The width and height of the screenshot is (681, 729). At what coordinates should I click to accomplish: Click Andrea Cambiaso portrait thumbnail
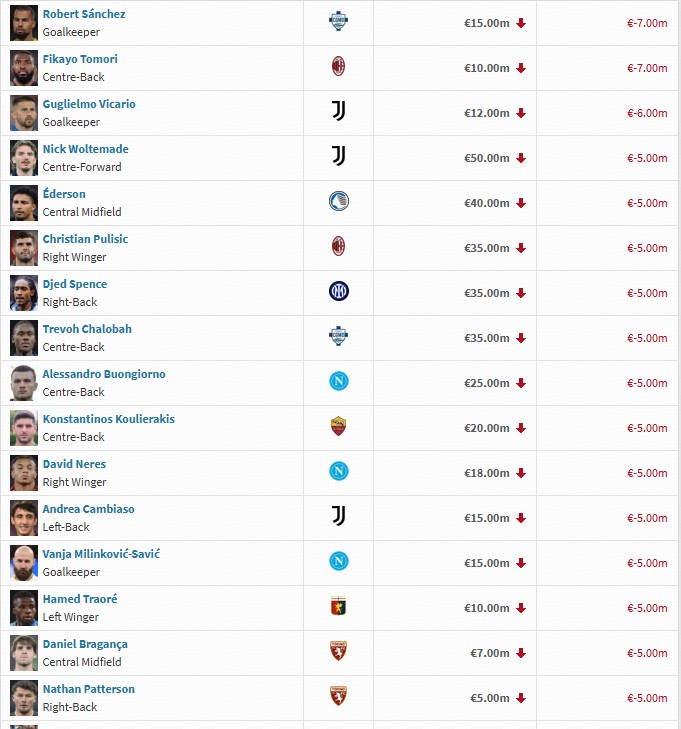pyautogui.click(x=24, y=518)
